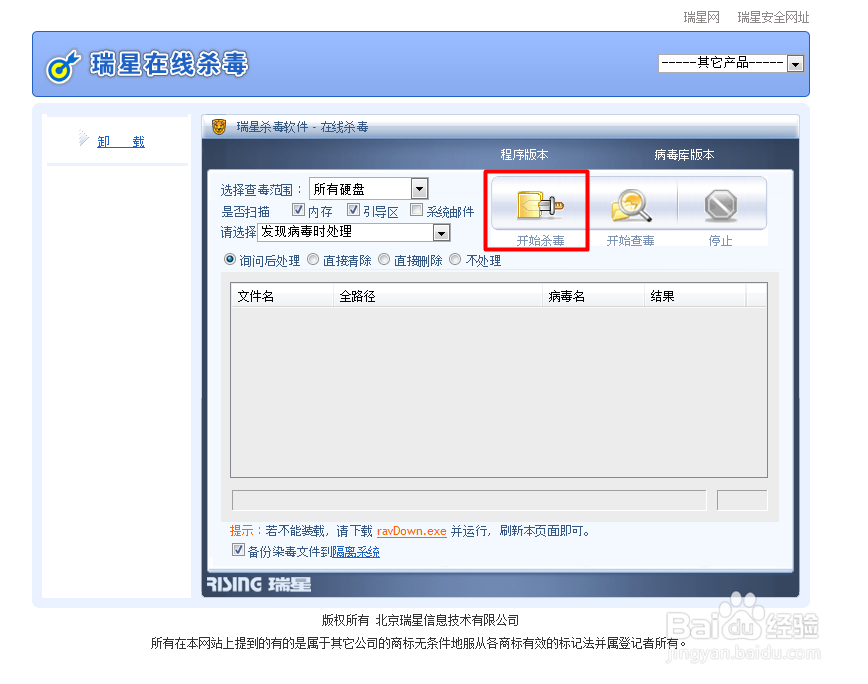Click the 病毒名 column header
868x684 pixels.
tap(593, 296)
